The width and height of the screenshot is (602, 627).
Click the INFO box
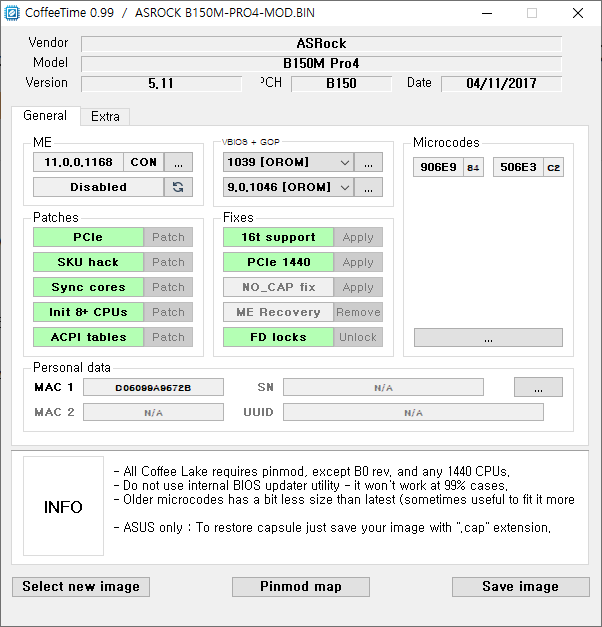[63, 507]
